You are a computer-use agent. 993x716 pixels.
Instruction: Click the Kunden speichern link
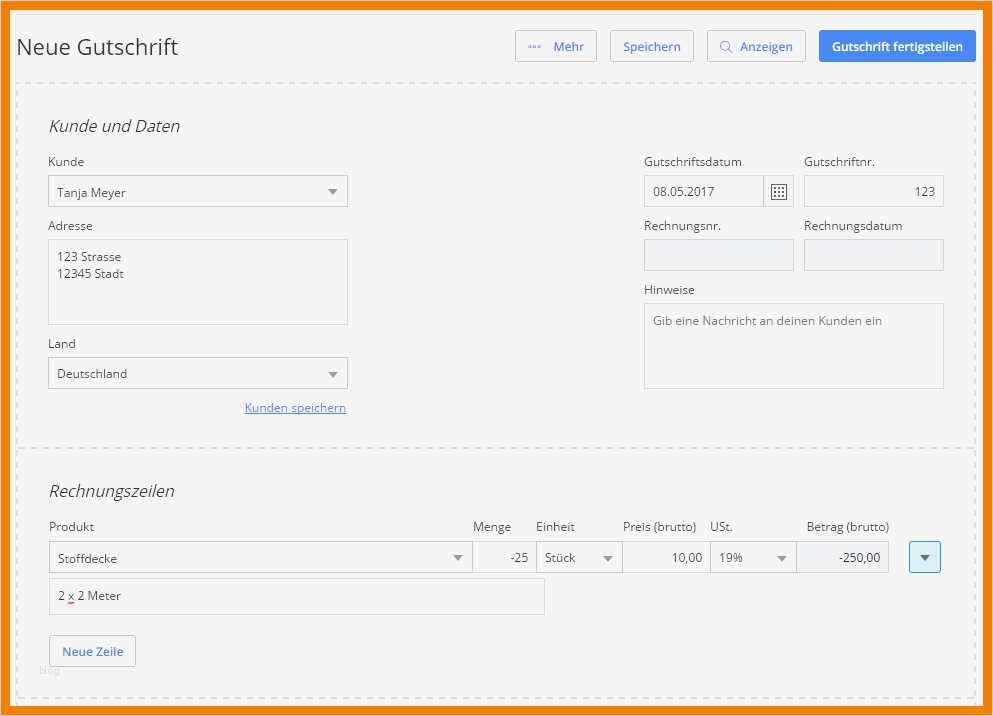tap(295, 408)
